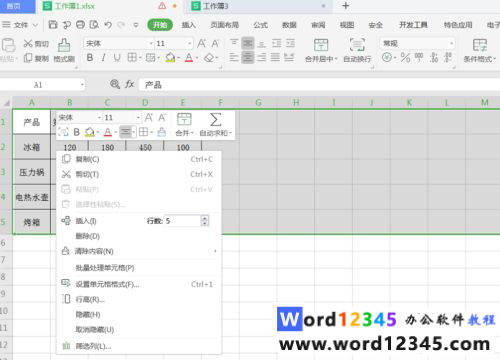Choose 删除(D) in the context menu
The height and width of the screenshot is (360, 500).
(139, 236)
